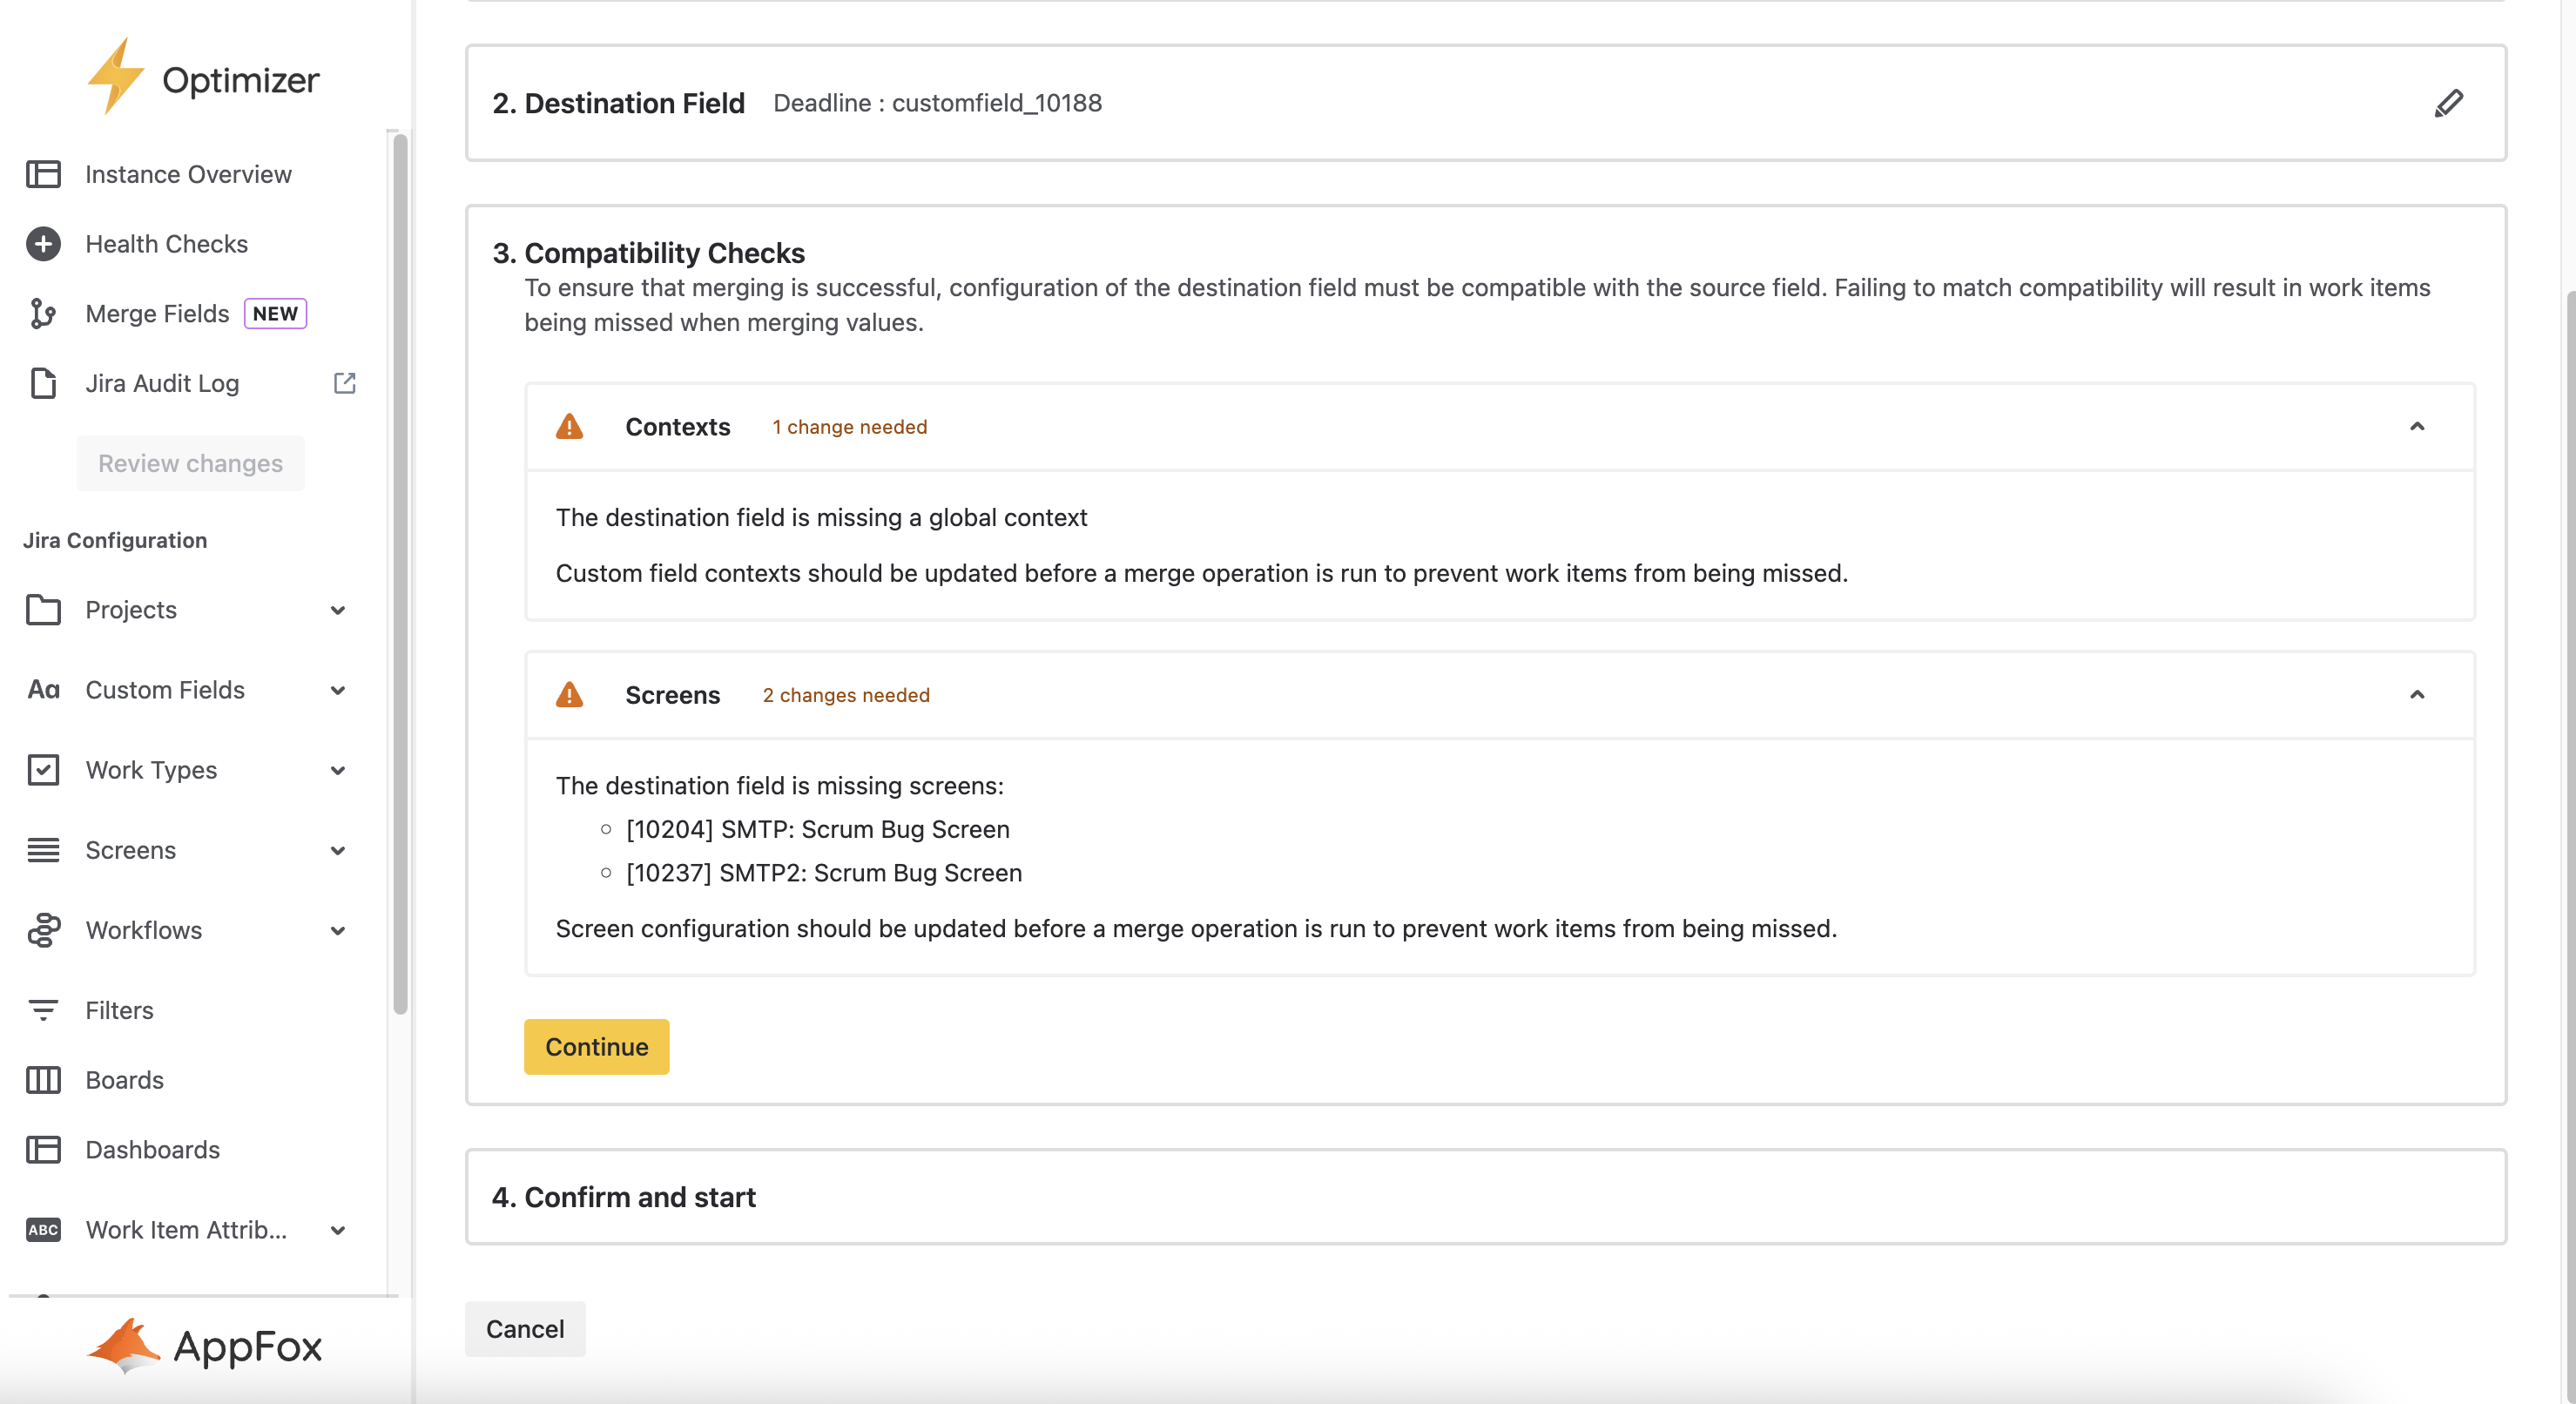Click the Instance Overview sidebar icon
The height and width of the screenshot is (1404, 2576).
[x=43, y=174]
